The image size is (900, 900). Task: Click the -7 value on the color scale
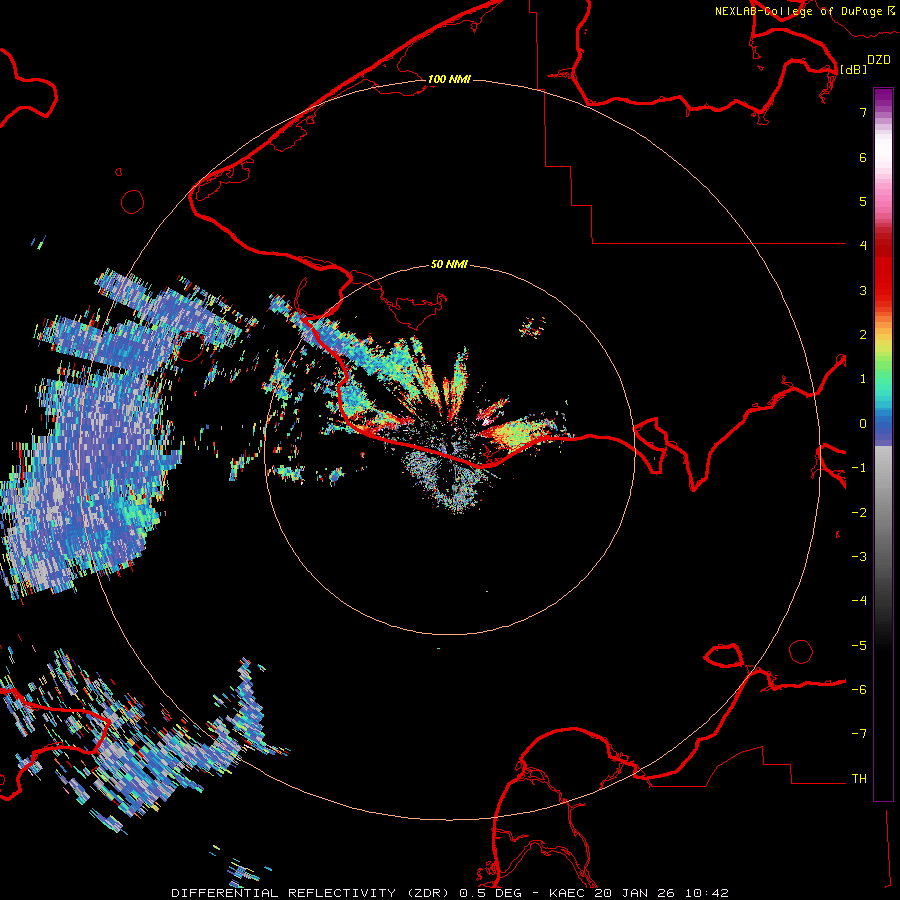(859, 734)
